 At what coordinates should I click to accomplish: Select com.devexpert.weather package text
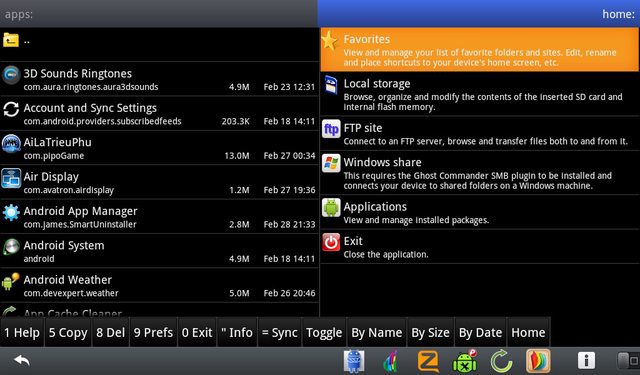(71, 293)
